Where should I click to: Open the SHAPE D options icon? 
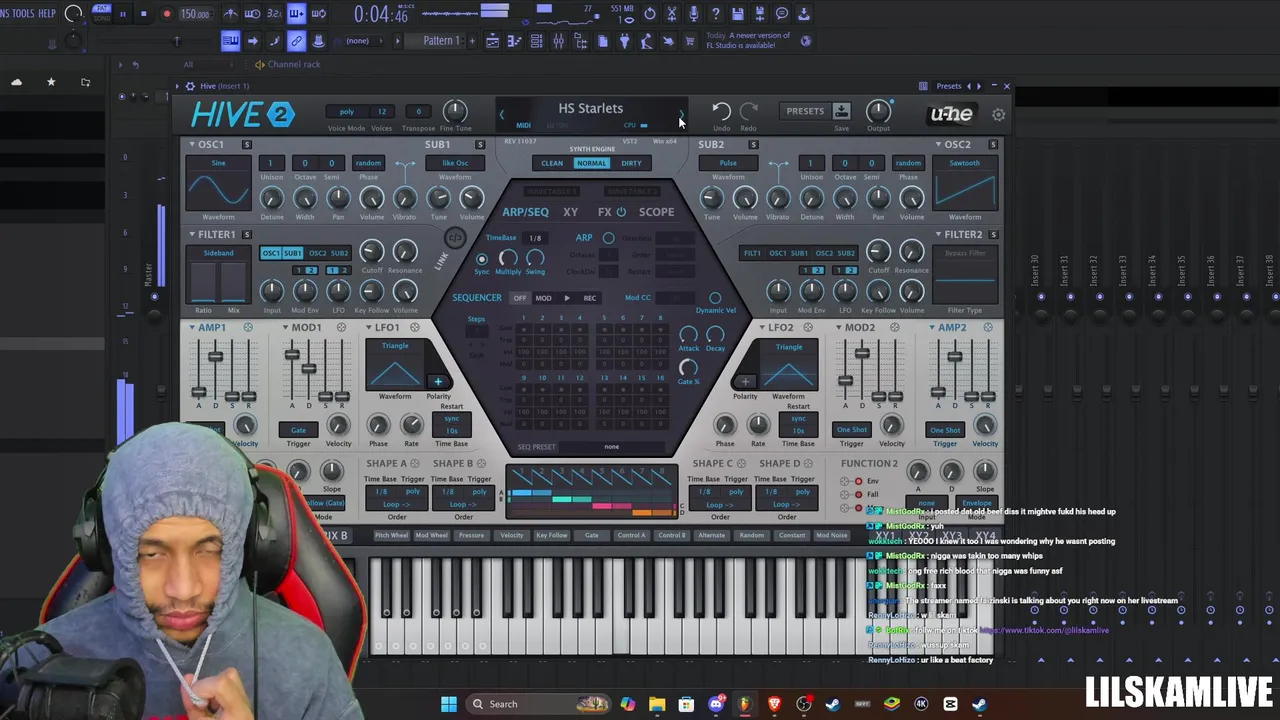click(x=808, y=463)
